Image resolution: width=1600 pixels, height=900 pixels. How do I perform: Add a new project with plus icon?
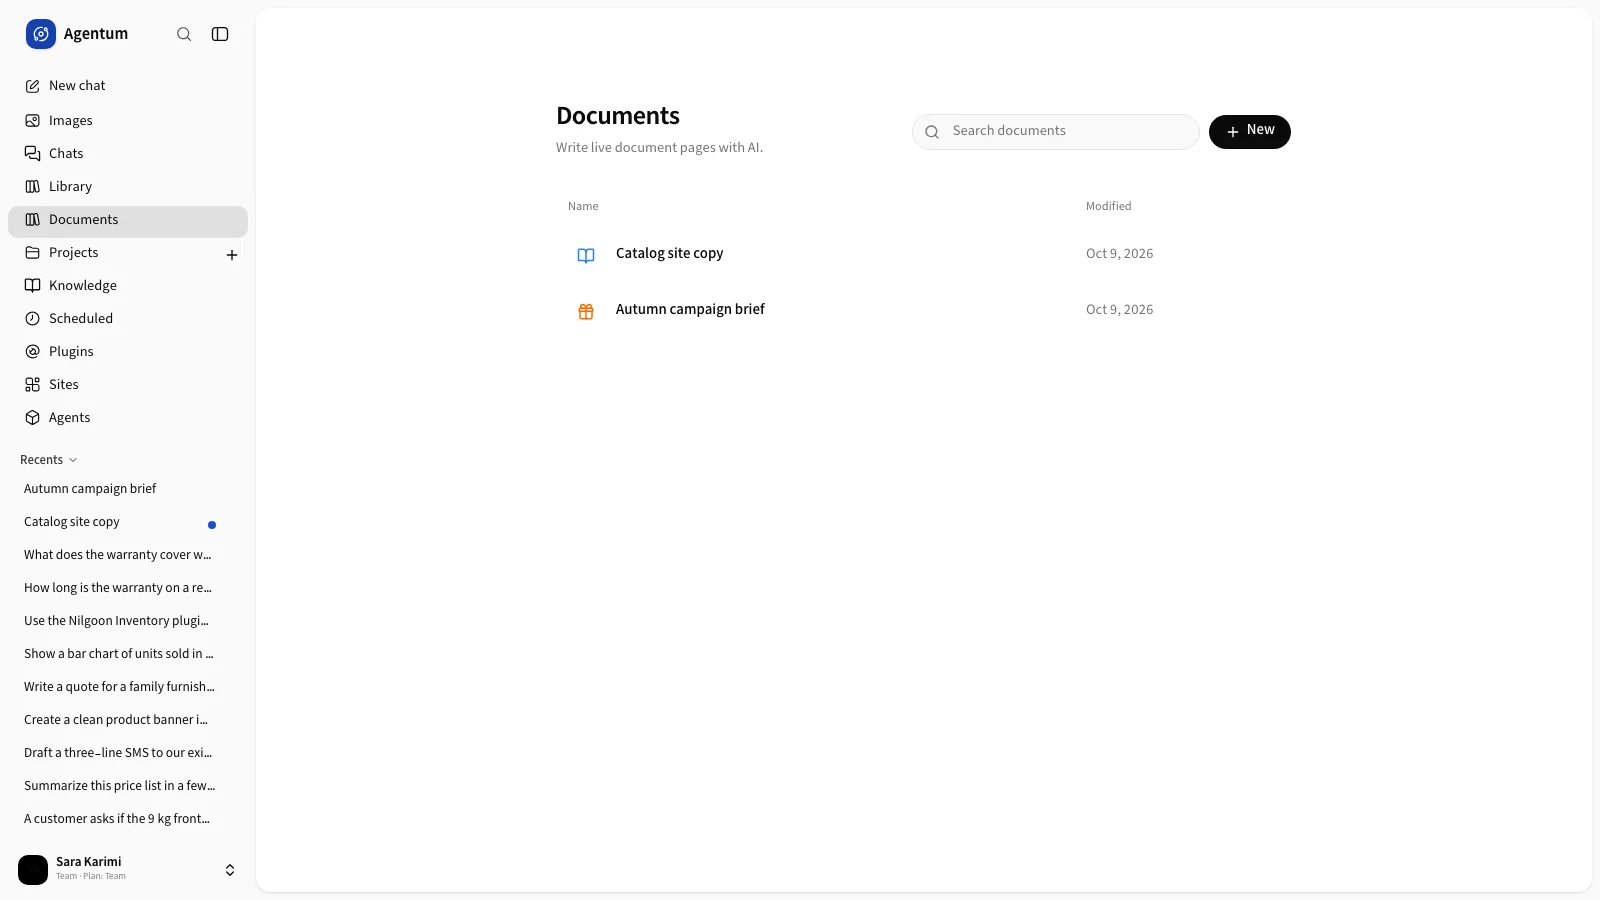(232, 255)
